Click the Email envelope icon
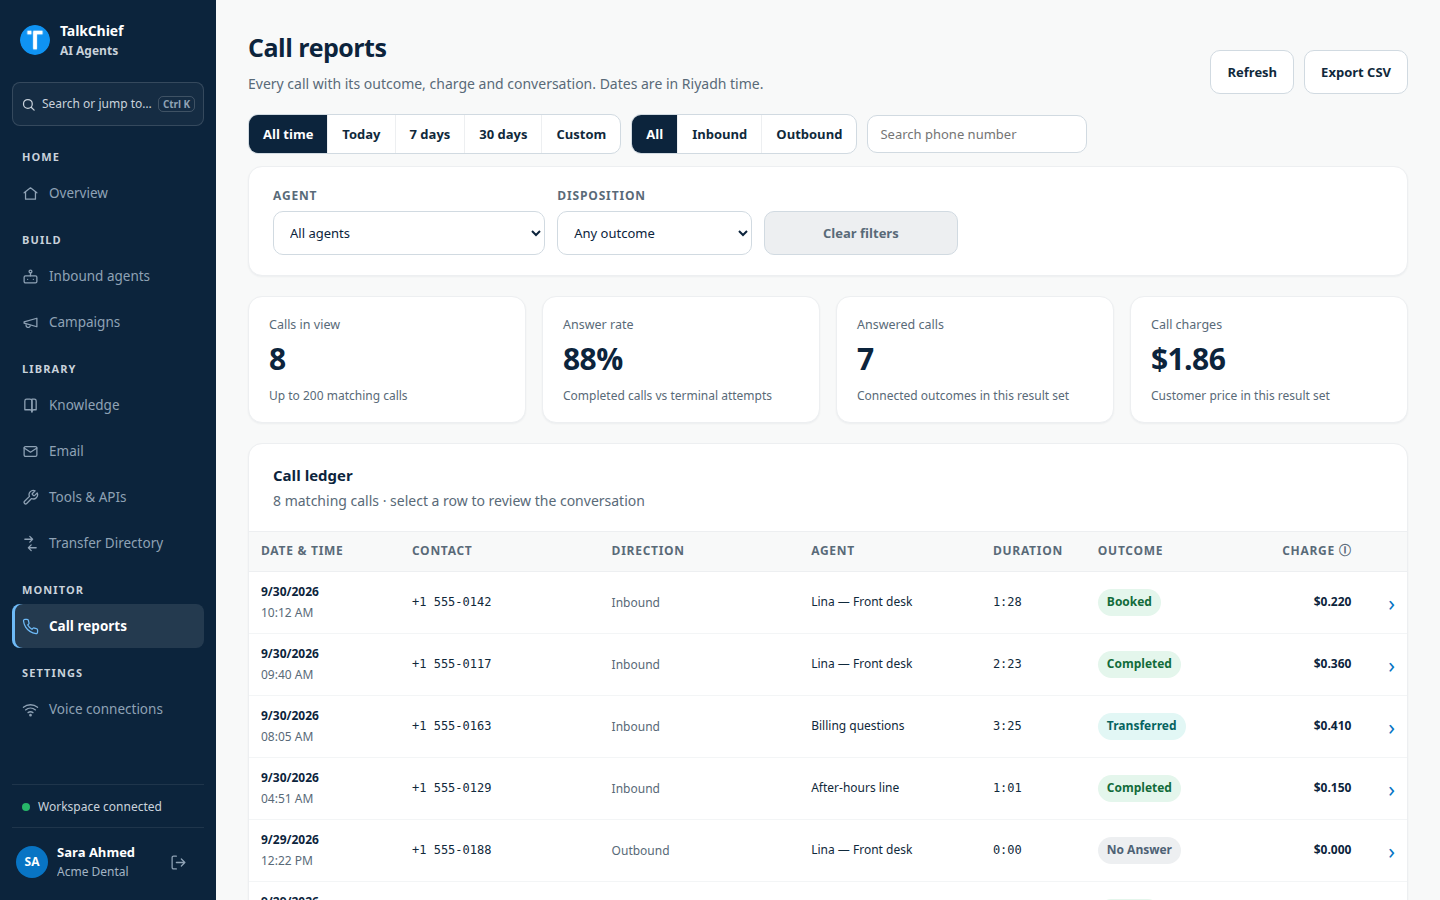This screenshot has width=1440, height=900. 31,451
